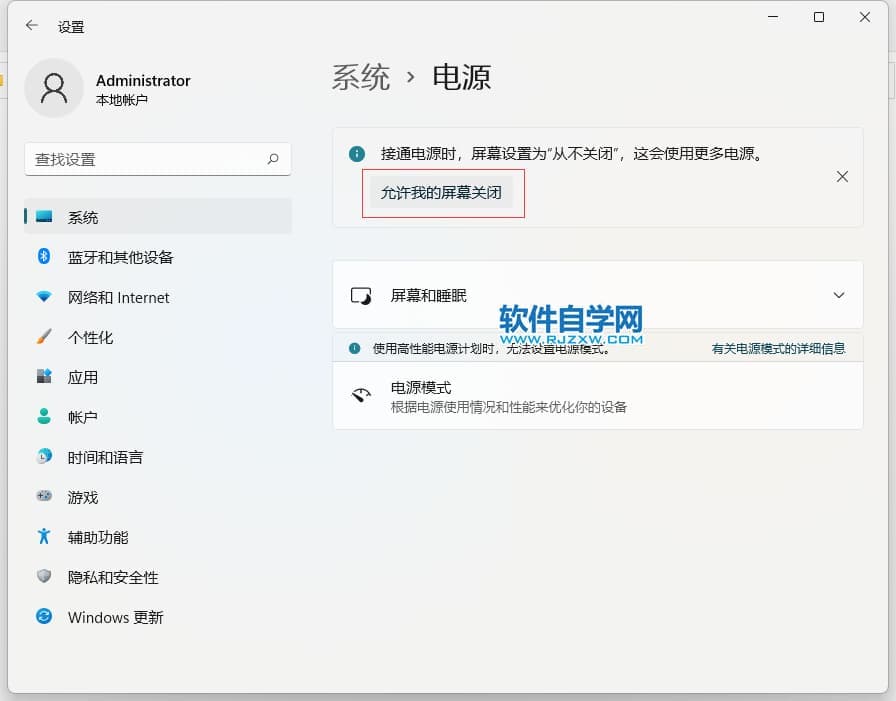
Task: Go to 帐户 settings page
Action: 83,417
